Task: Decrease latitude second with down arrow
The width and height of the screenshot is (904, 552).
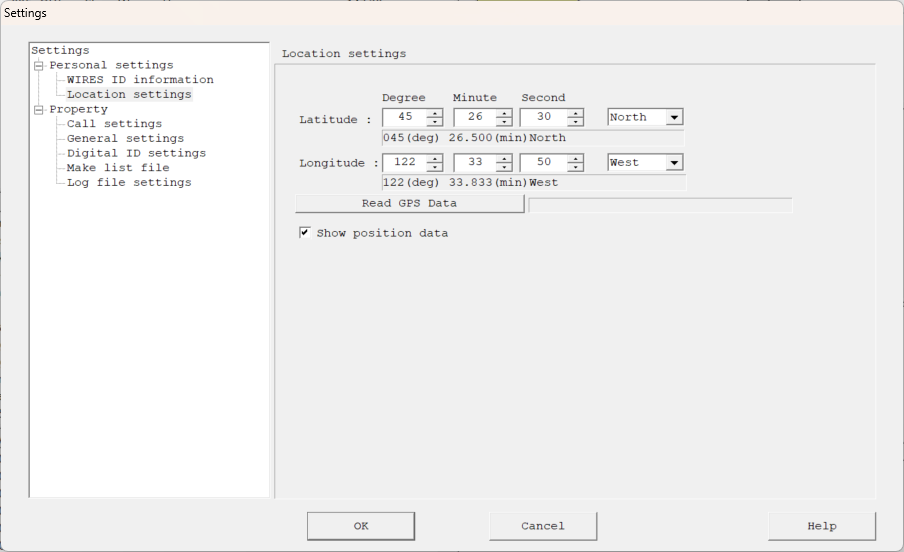Action: pos(575,121)
